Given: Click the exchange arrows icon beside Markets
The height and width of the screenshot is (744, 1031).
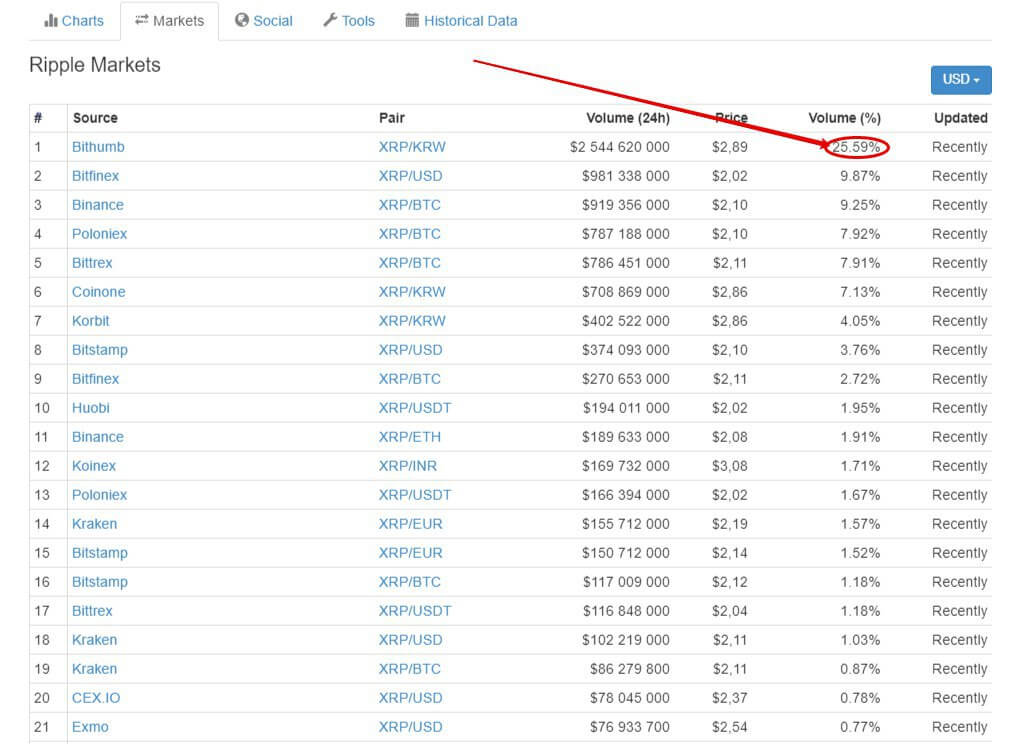Looking at the screenshot, I should 141,20.
